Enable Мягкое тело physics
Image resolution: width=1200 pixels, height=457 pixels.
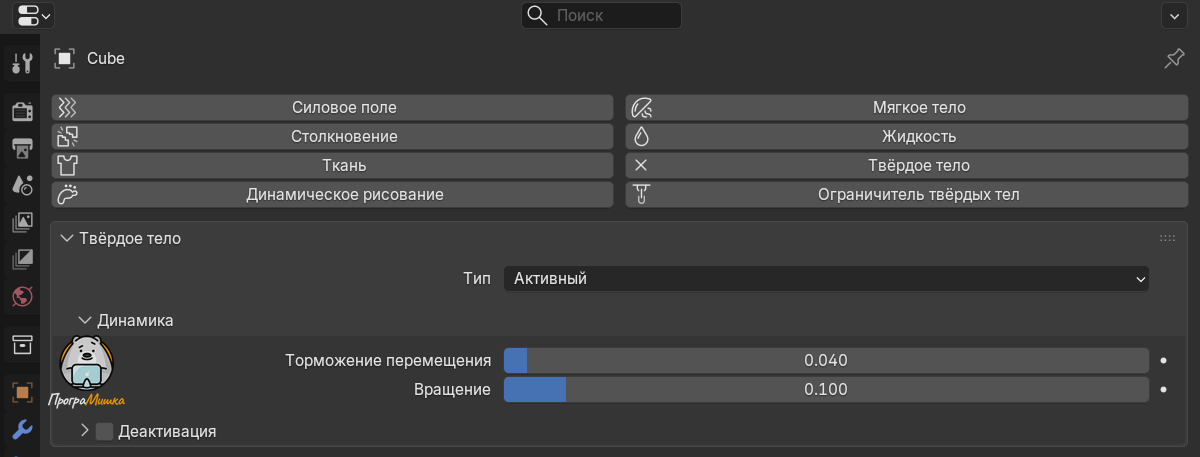click(x=907, y=108)
